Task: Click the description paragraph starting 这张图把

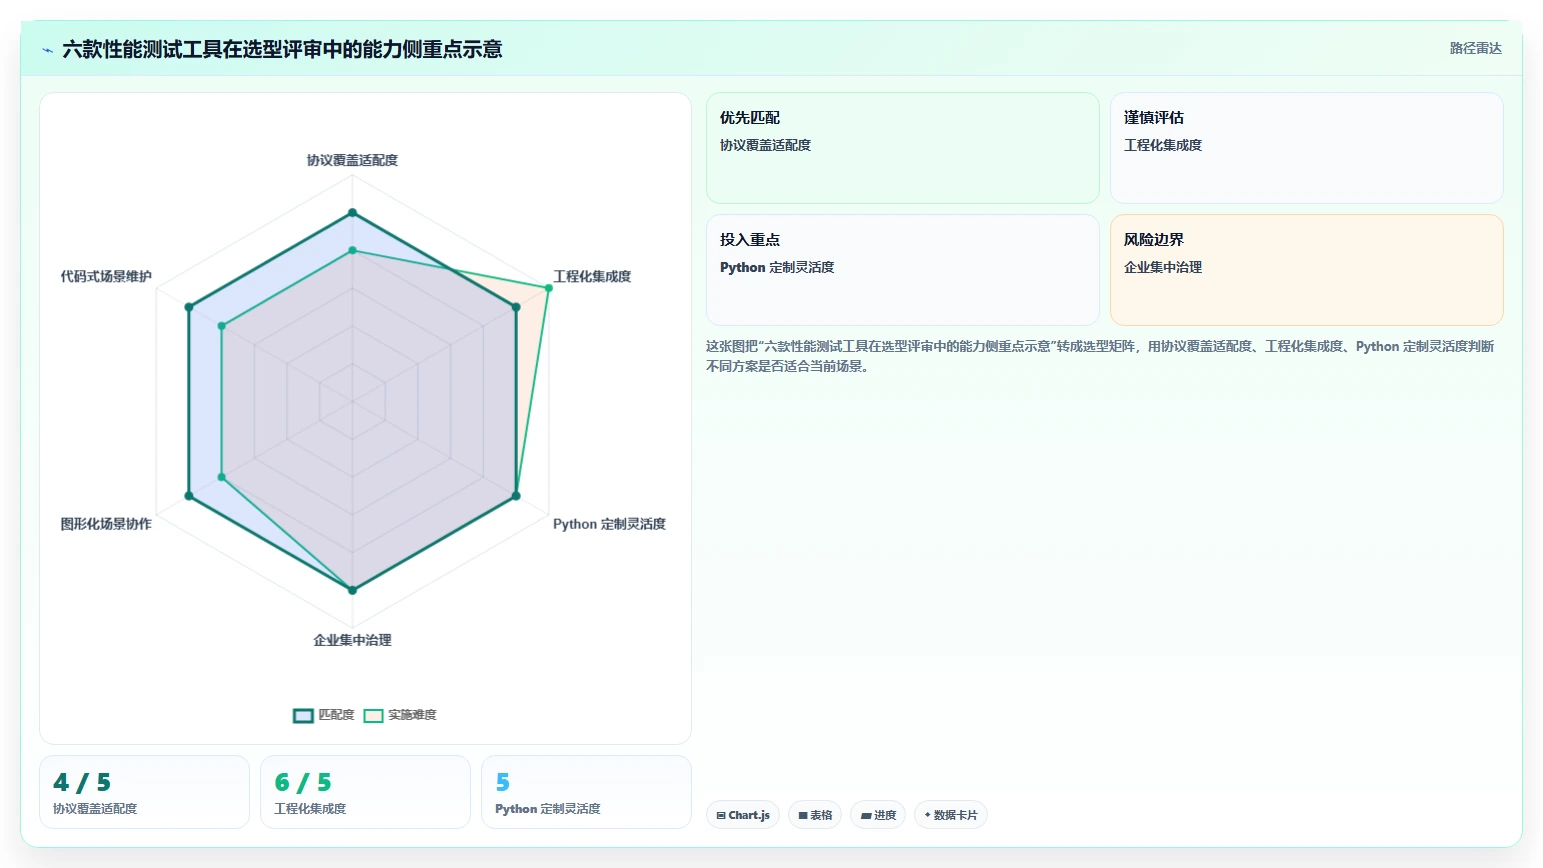Action: pyautogui.click(x=1100, y=356)
